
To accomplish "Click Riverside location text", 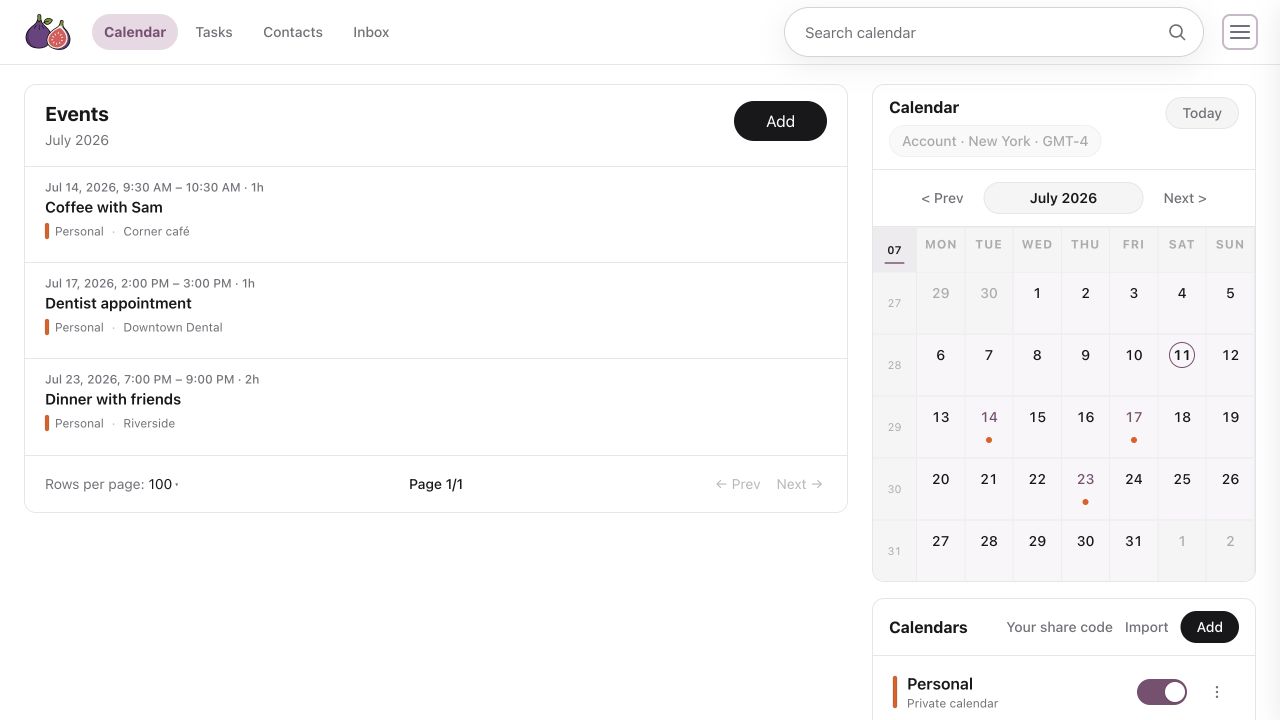I will coord(149,423).
